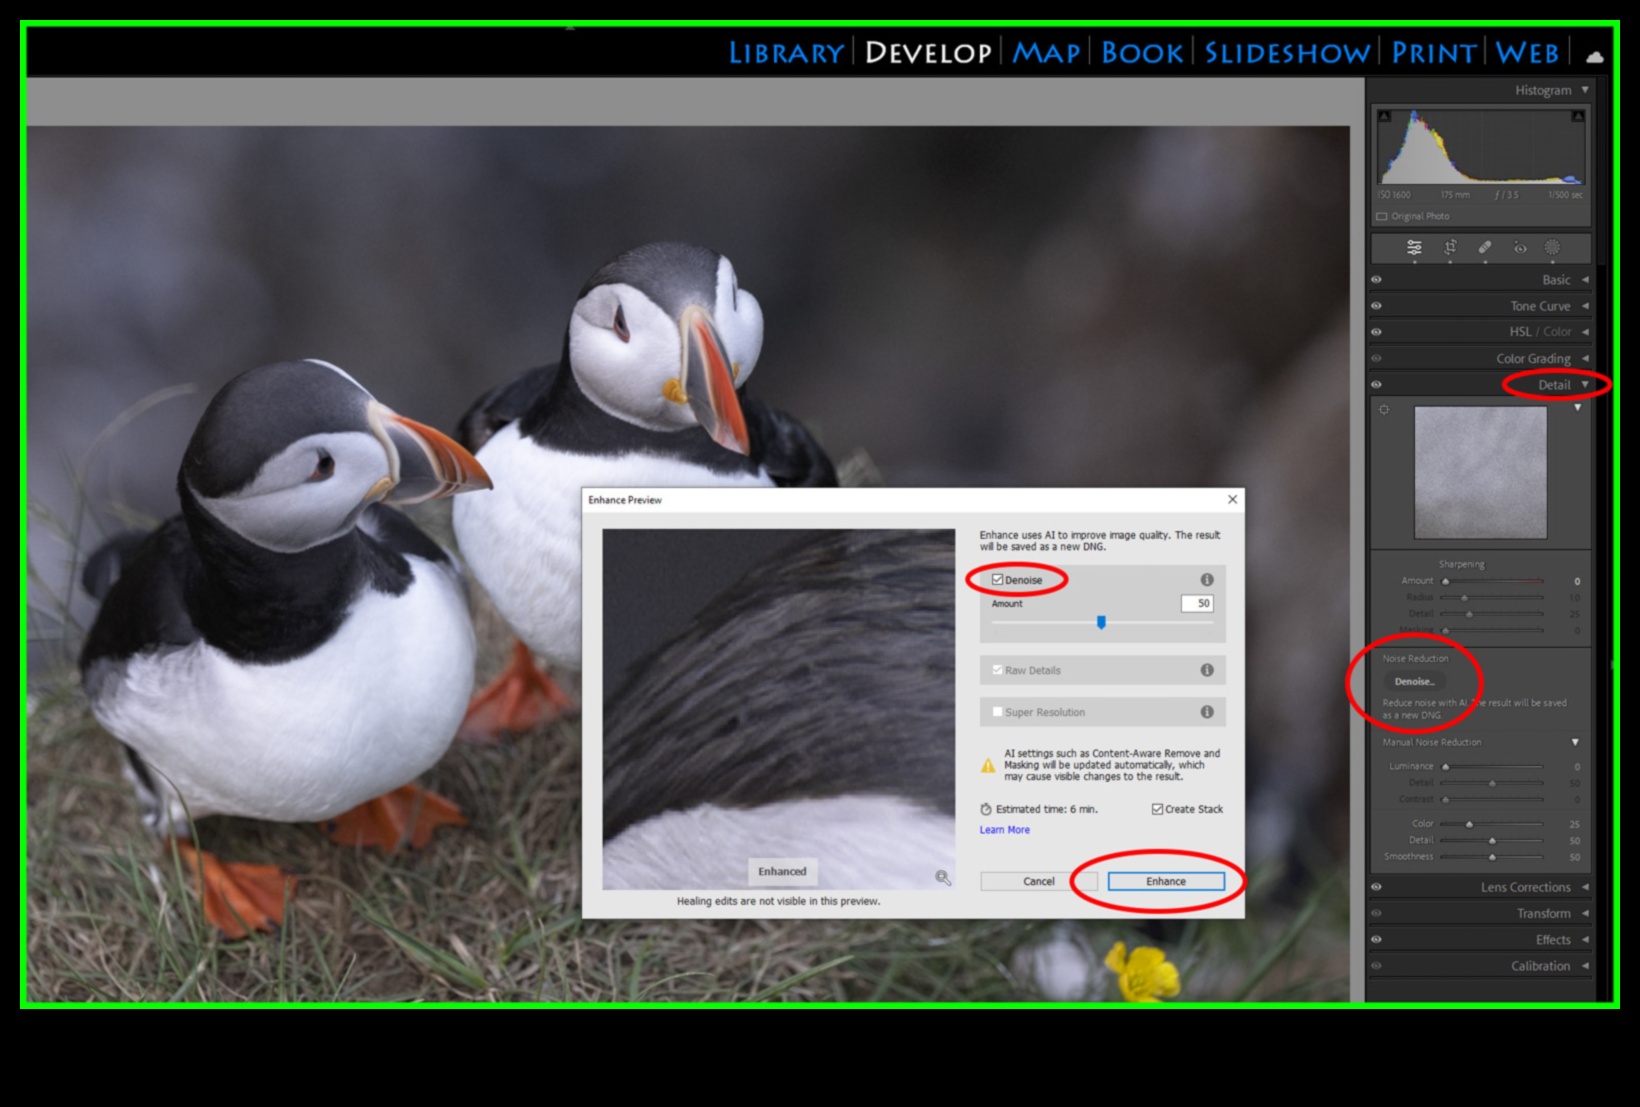Click the Denoise info icon
Viewport: 1640px width, 1107px height.
tap(1209, 579)
